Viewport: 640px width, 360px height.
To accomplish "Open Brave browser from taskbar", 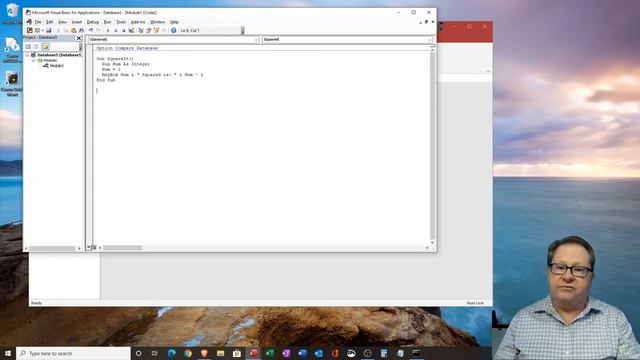I will 204,353.
